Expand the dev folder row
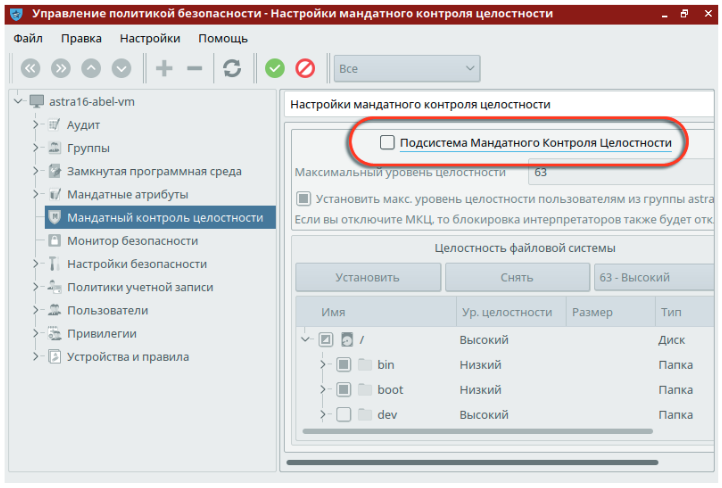 (x=323, y=414)
